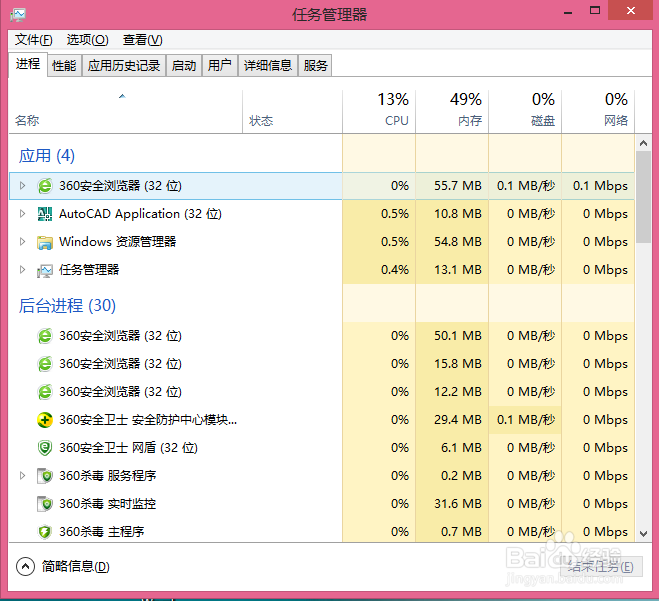The height and width of the screenshot is (601, 659).
Task: Select the 360杀毒 主程序 name text
Action: (102, 532)
